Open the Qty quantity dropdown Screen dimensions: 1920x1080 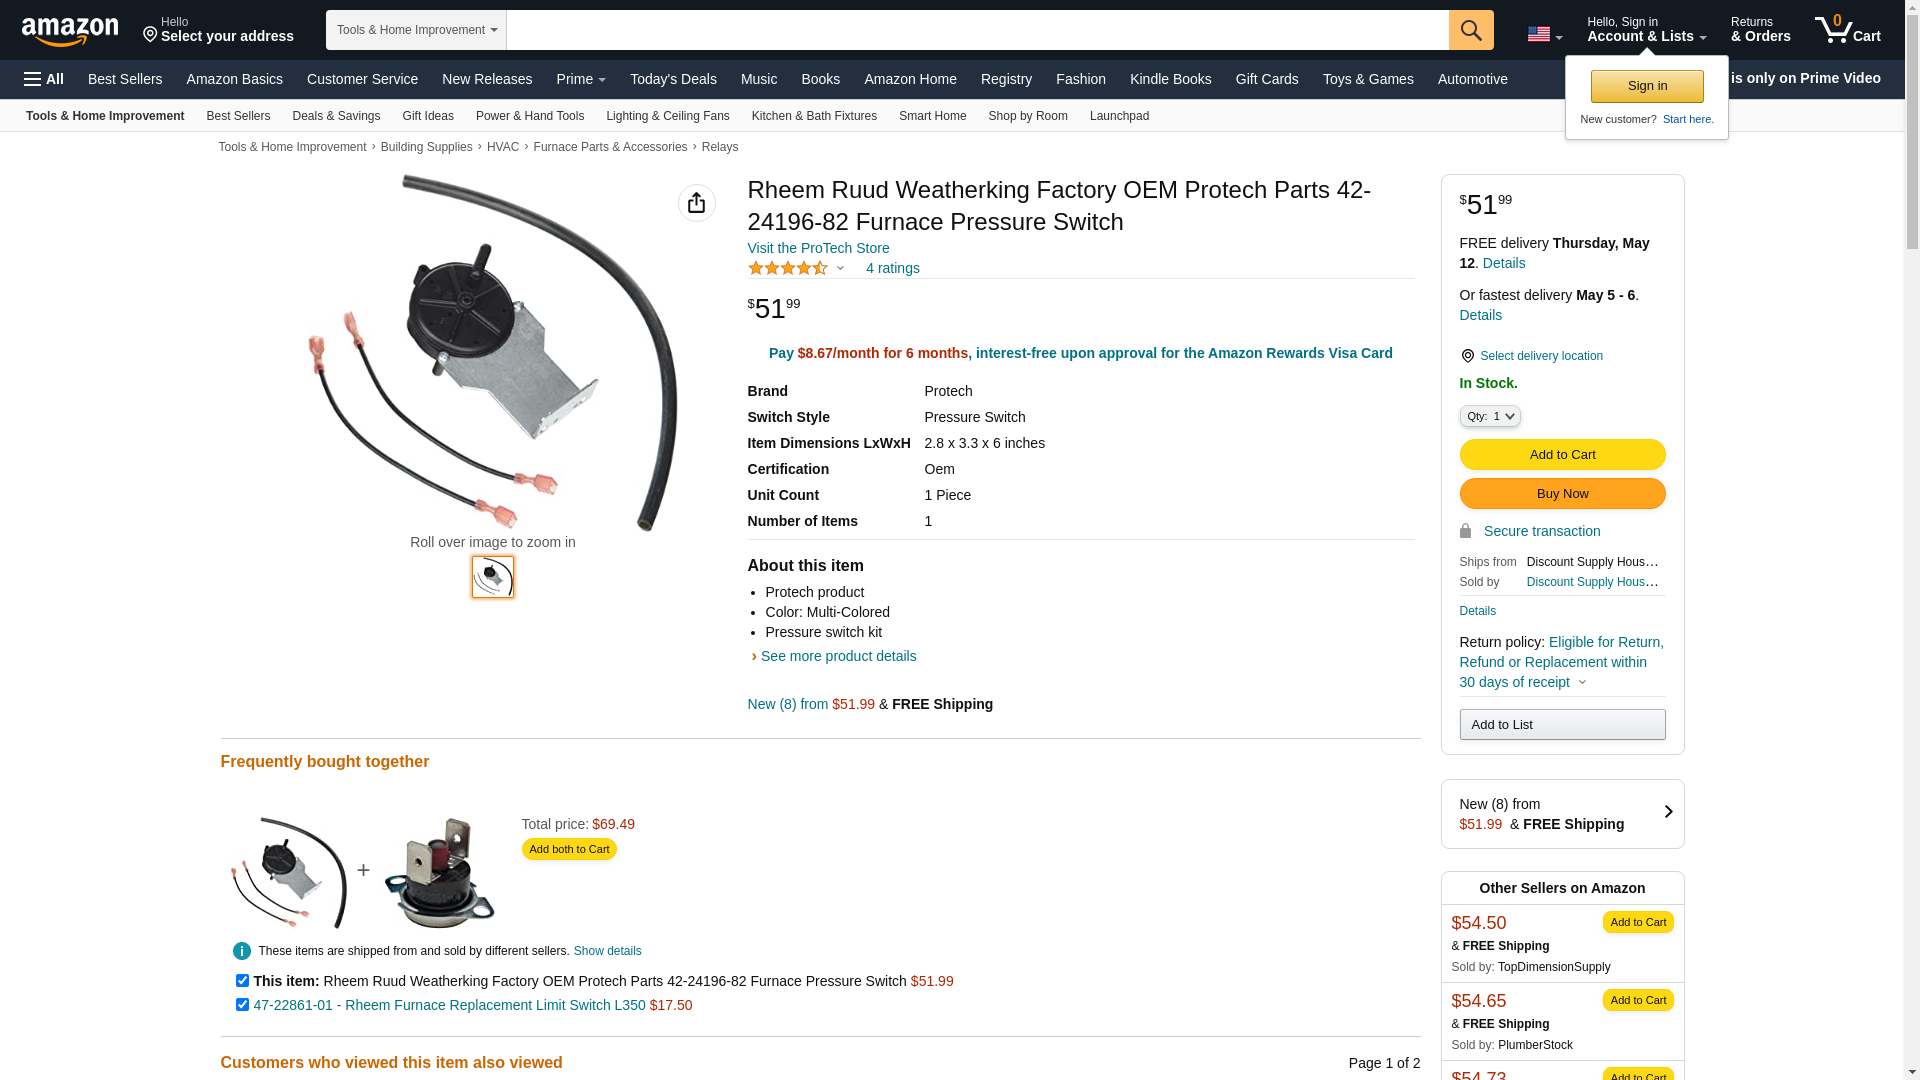1489,416
